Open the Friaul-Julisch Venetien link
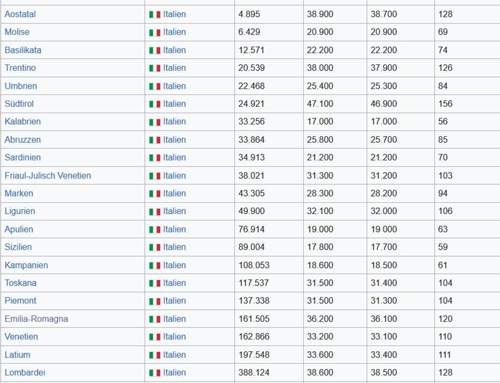 [x=48, y=175]
